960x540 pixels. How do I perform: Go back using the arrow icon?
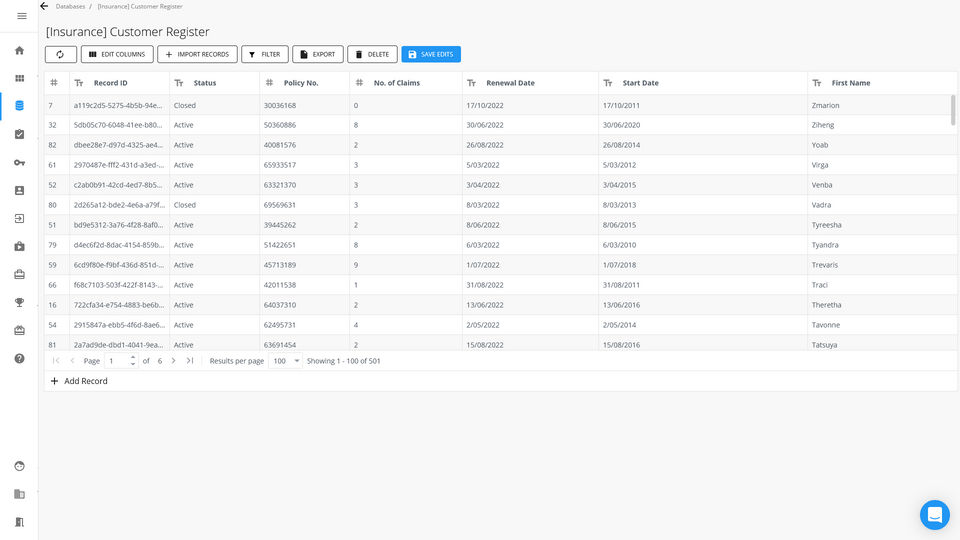tap(44, 6)
